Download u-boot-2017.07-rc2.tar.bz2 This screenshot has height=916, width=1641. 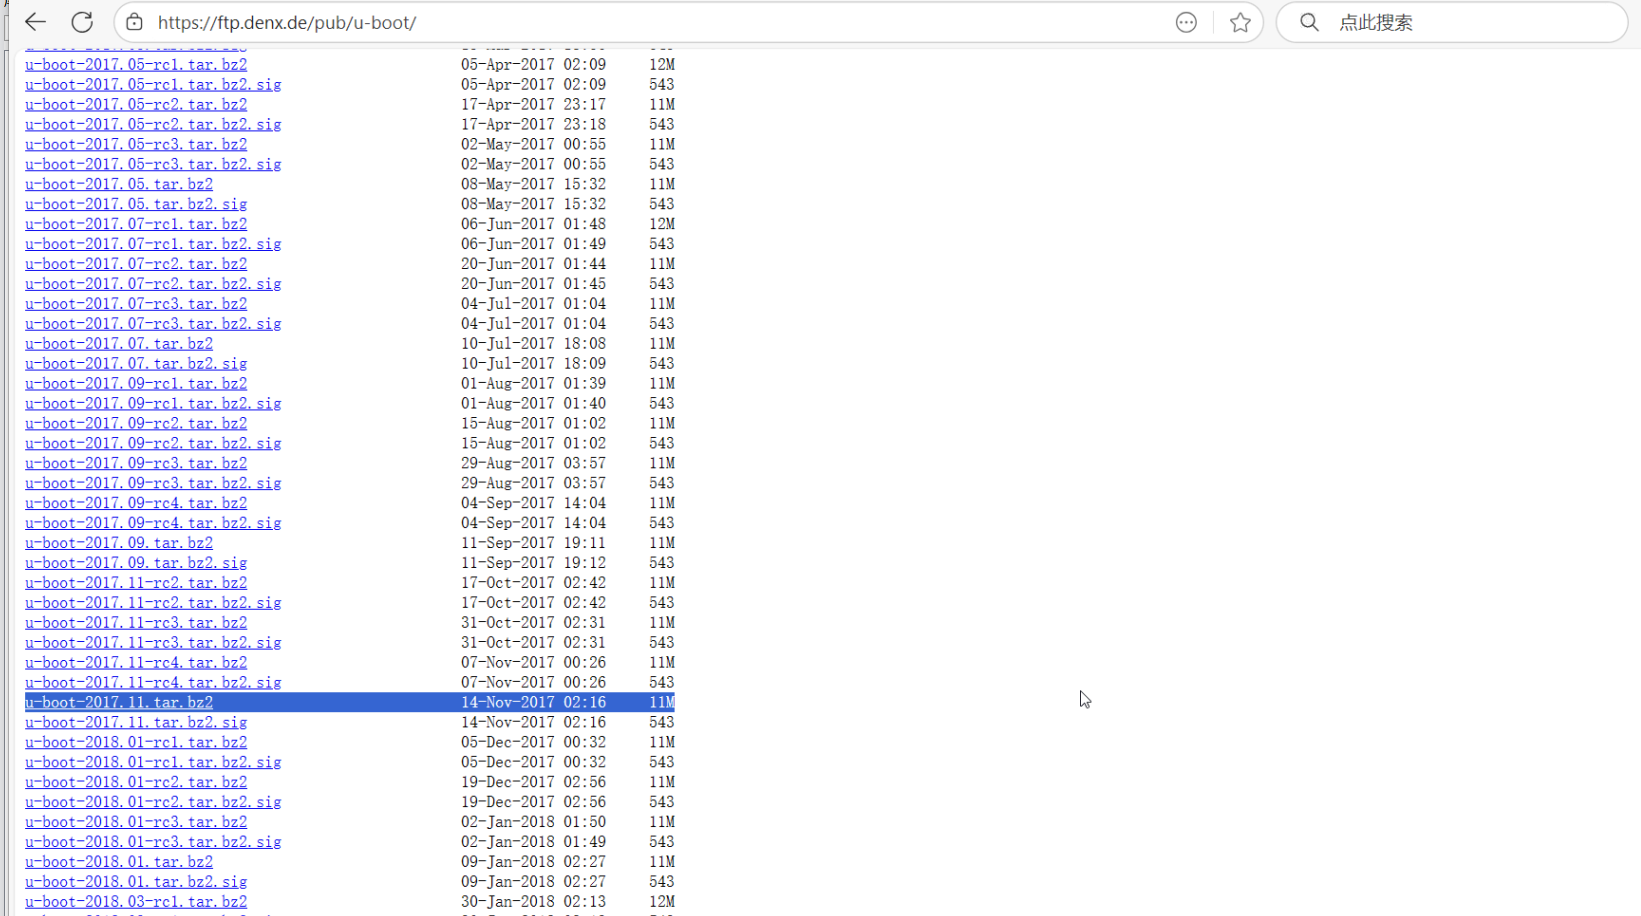click(136, 265)
